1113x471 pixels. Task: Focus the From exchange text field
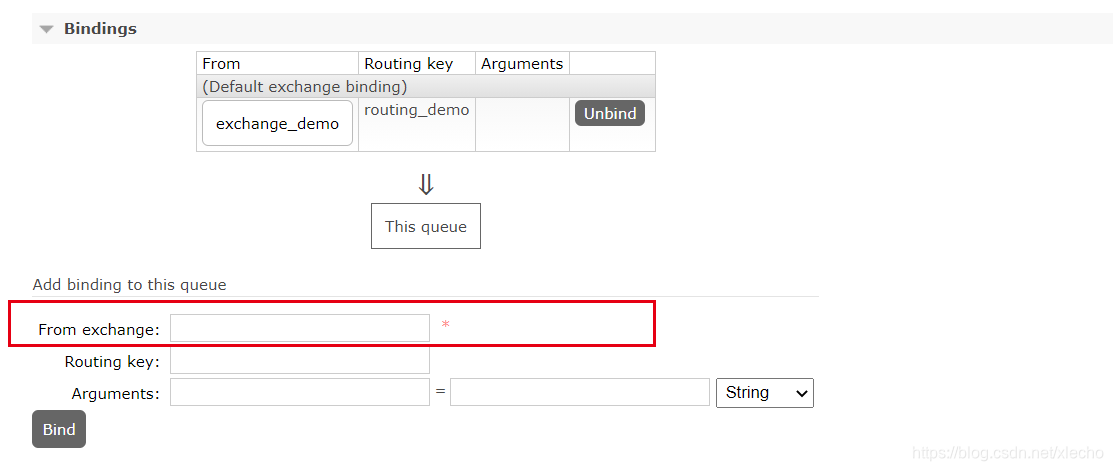click(x=300, y=328)
